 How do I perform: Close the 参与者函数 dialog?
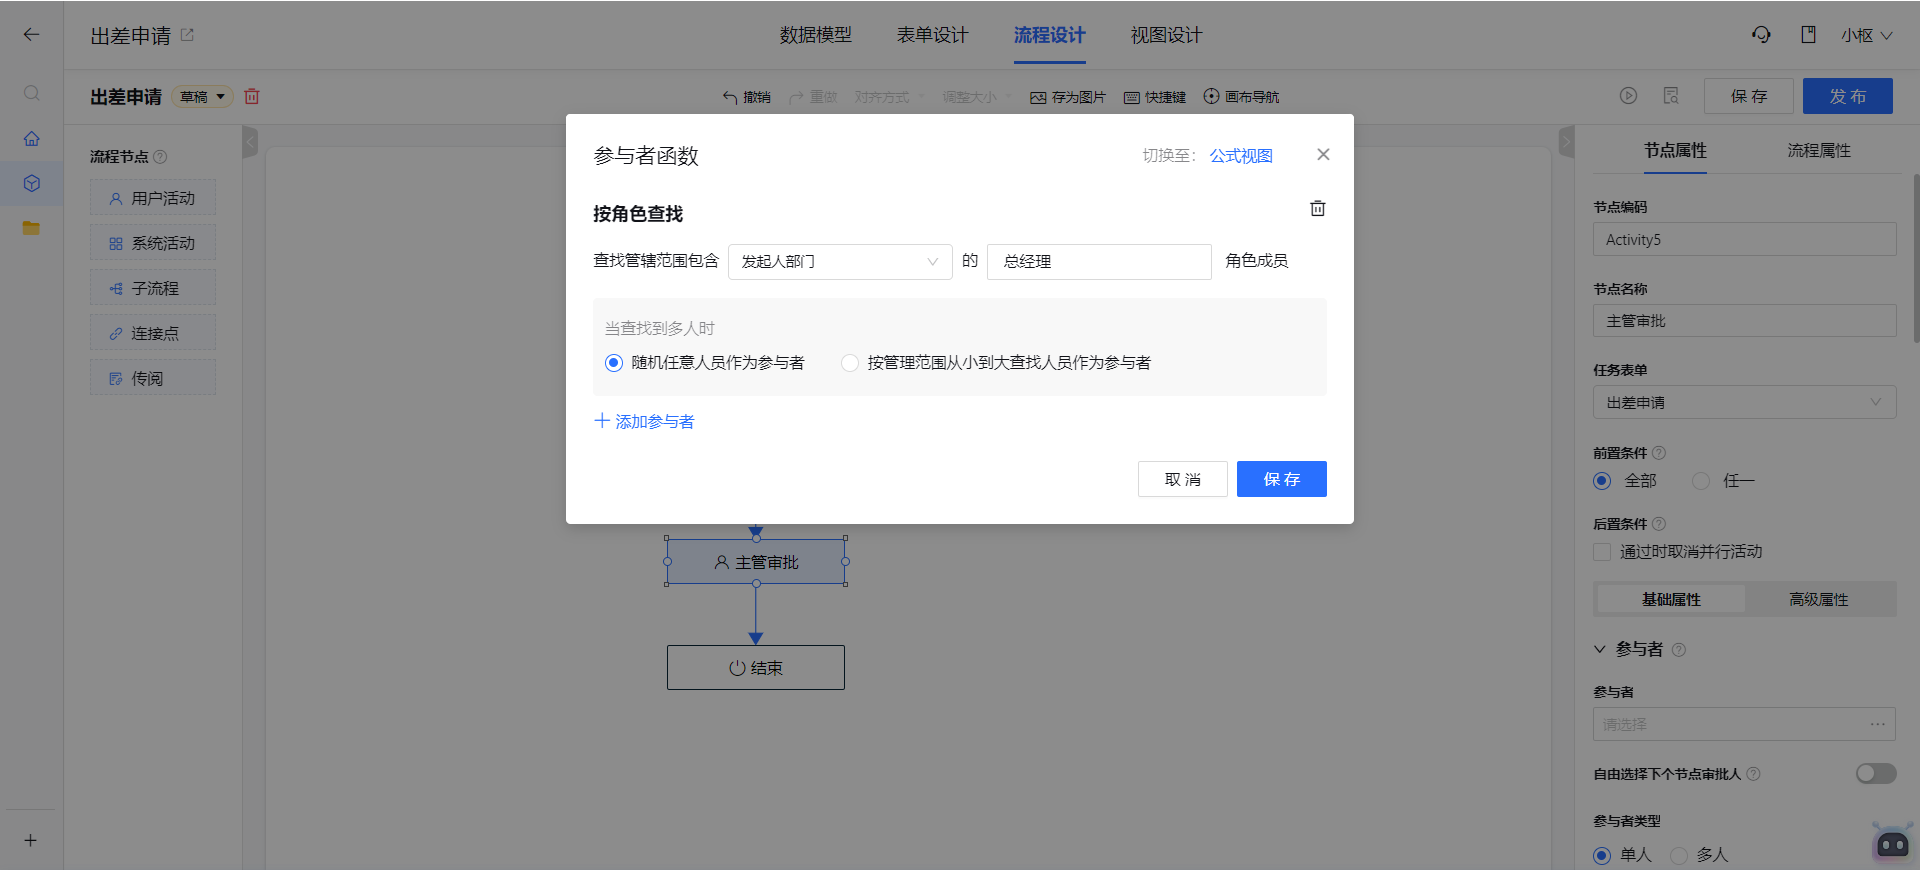[x=1323, y=154]
